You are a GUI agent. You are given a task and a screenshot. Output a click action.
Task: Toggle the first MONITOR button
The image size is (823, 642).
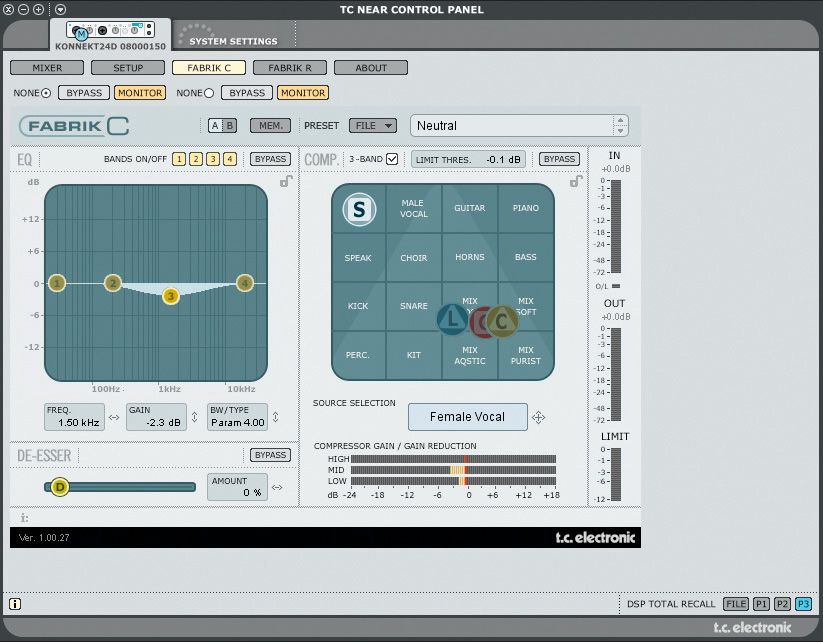pyautogui.click(x=140, y=93)
